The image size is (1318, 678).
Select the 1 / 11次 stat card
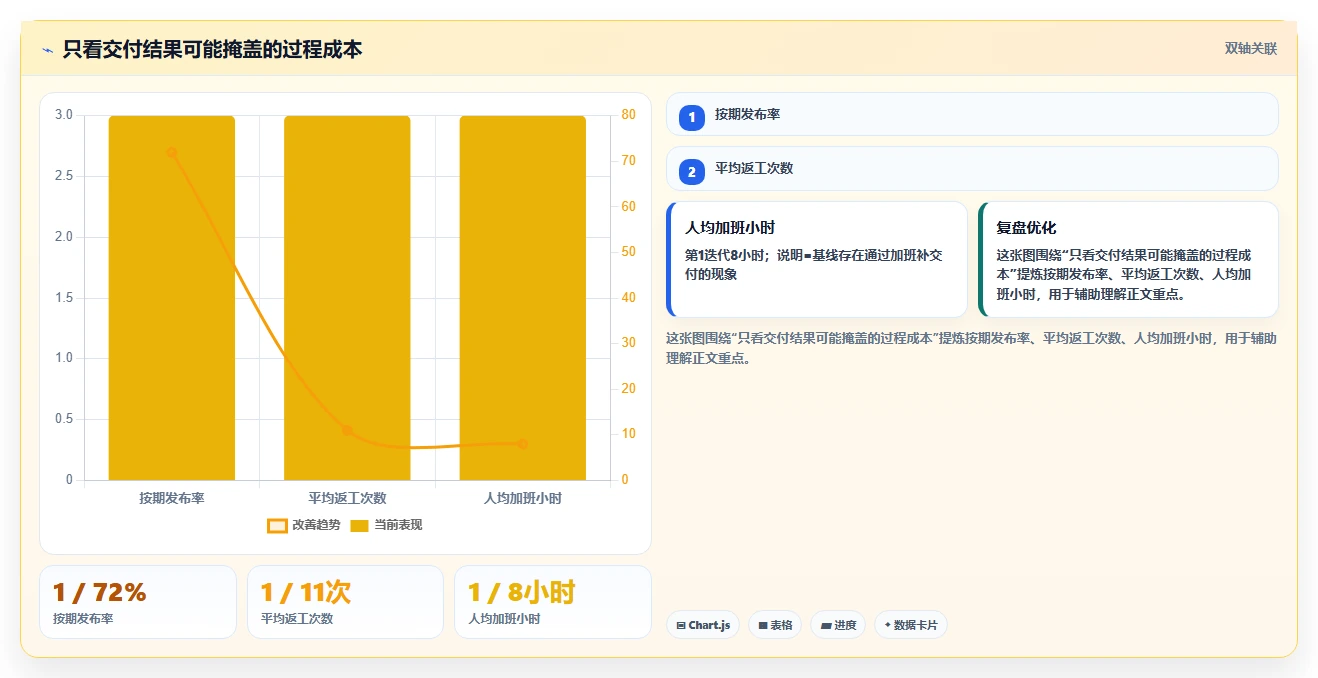pyautogui.click(x=345, y=602)
